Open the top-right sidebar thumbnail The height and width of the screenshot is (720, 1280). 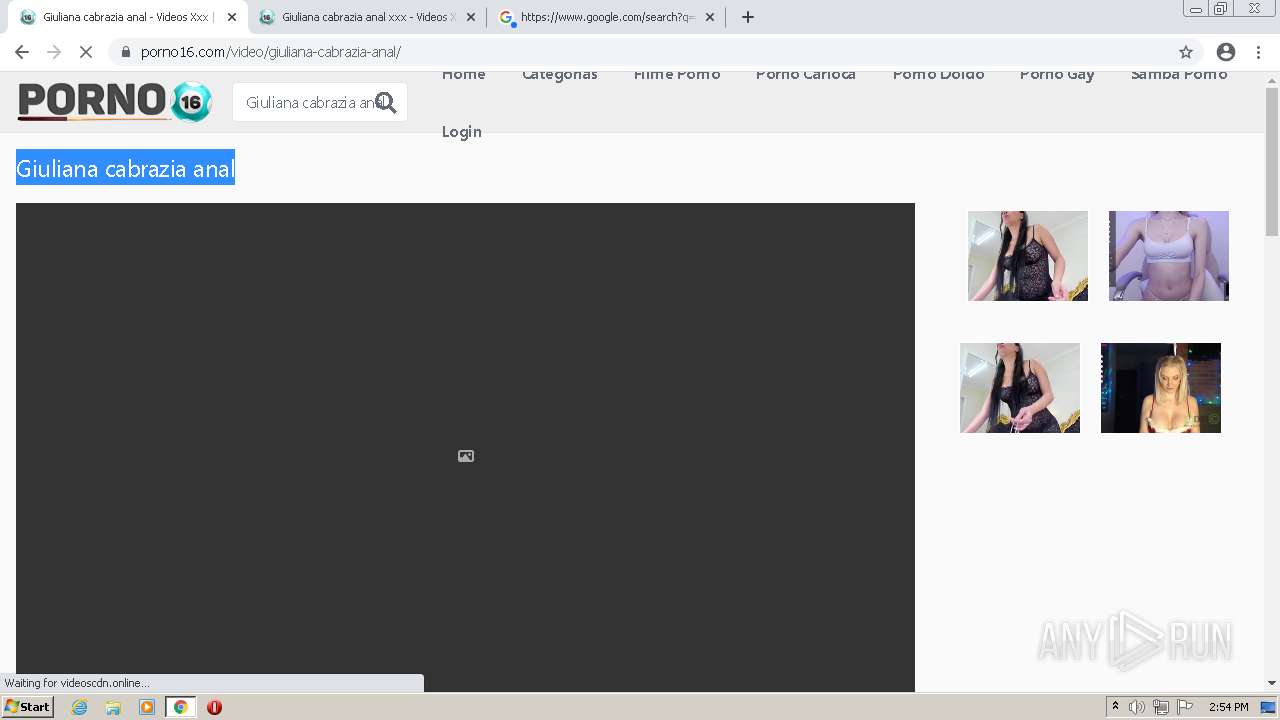pyautogui.click(x=1169, y=256)
